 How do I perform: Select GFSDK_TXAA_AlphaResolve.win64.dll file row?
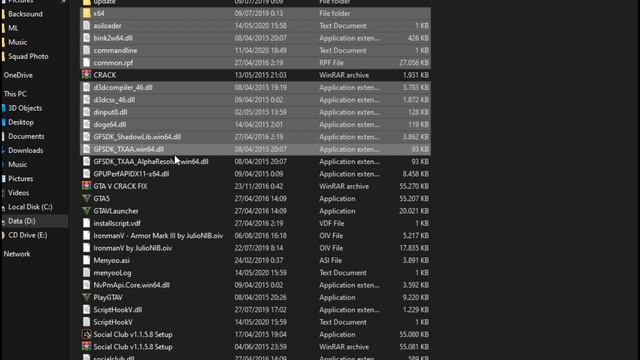tap(256, 162)
